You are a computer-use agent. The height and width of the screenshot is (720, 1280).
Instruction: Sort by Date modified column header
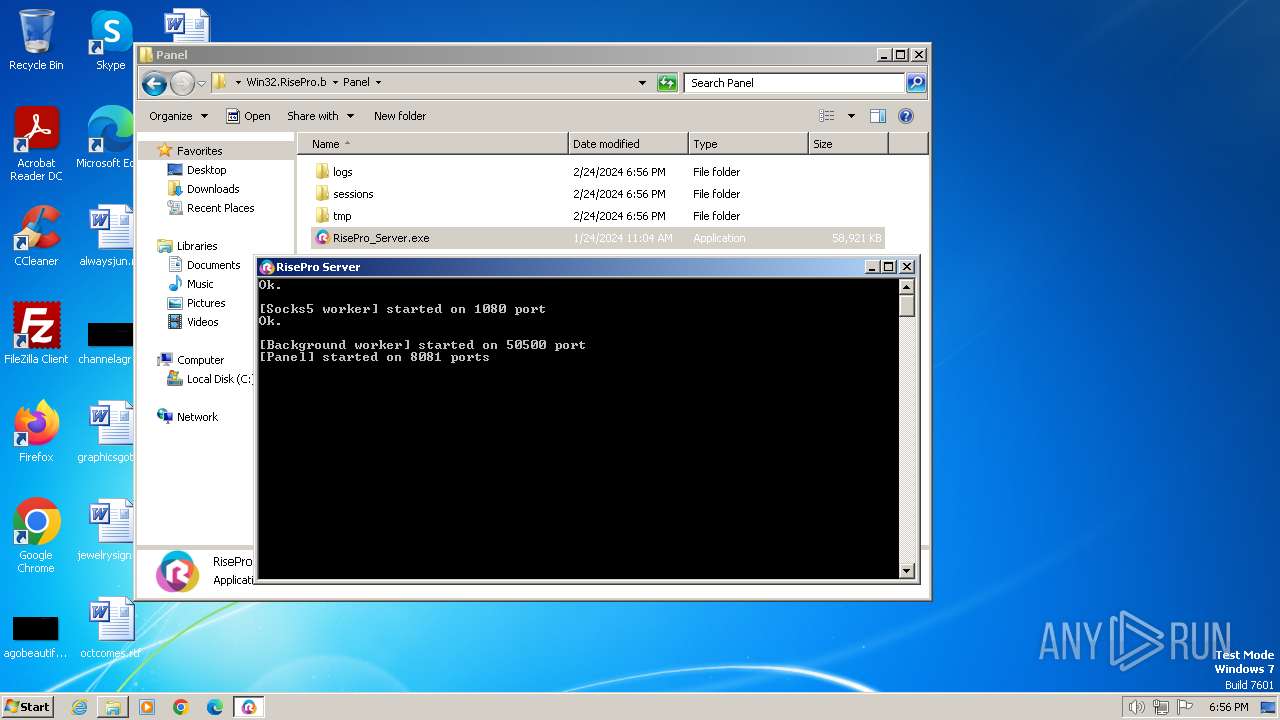coord(628,144)
